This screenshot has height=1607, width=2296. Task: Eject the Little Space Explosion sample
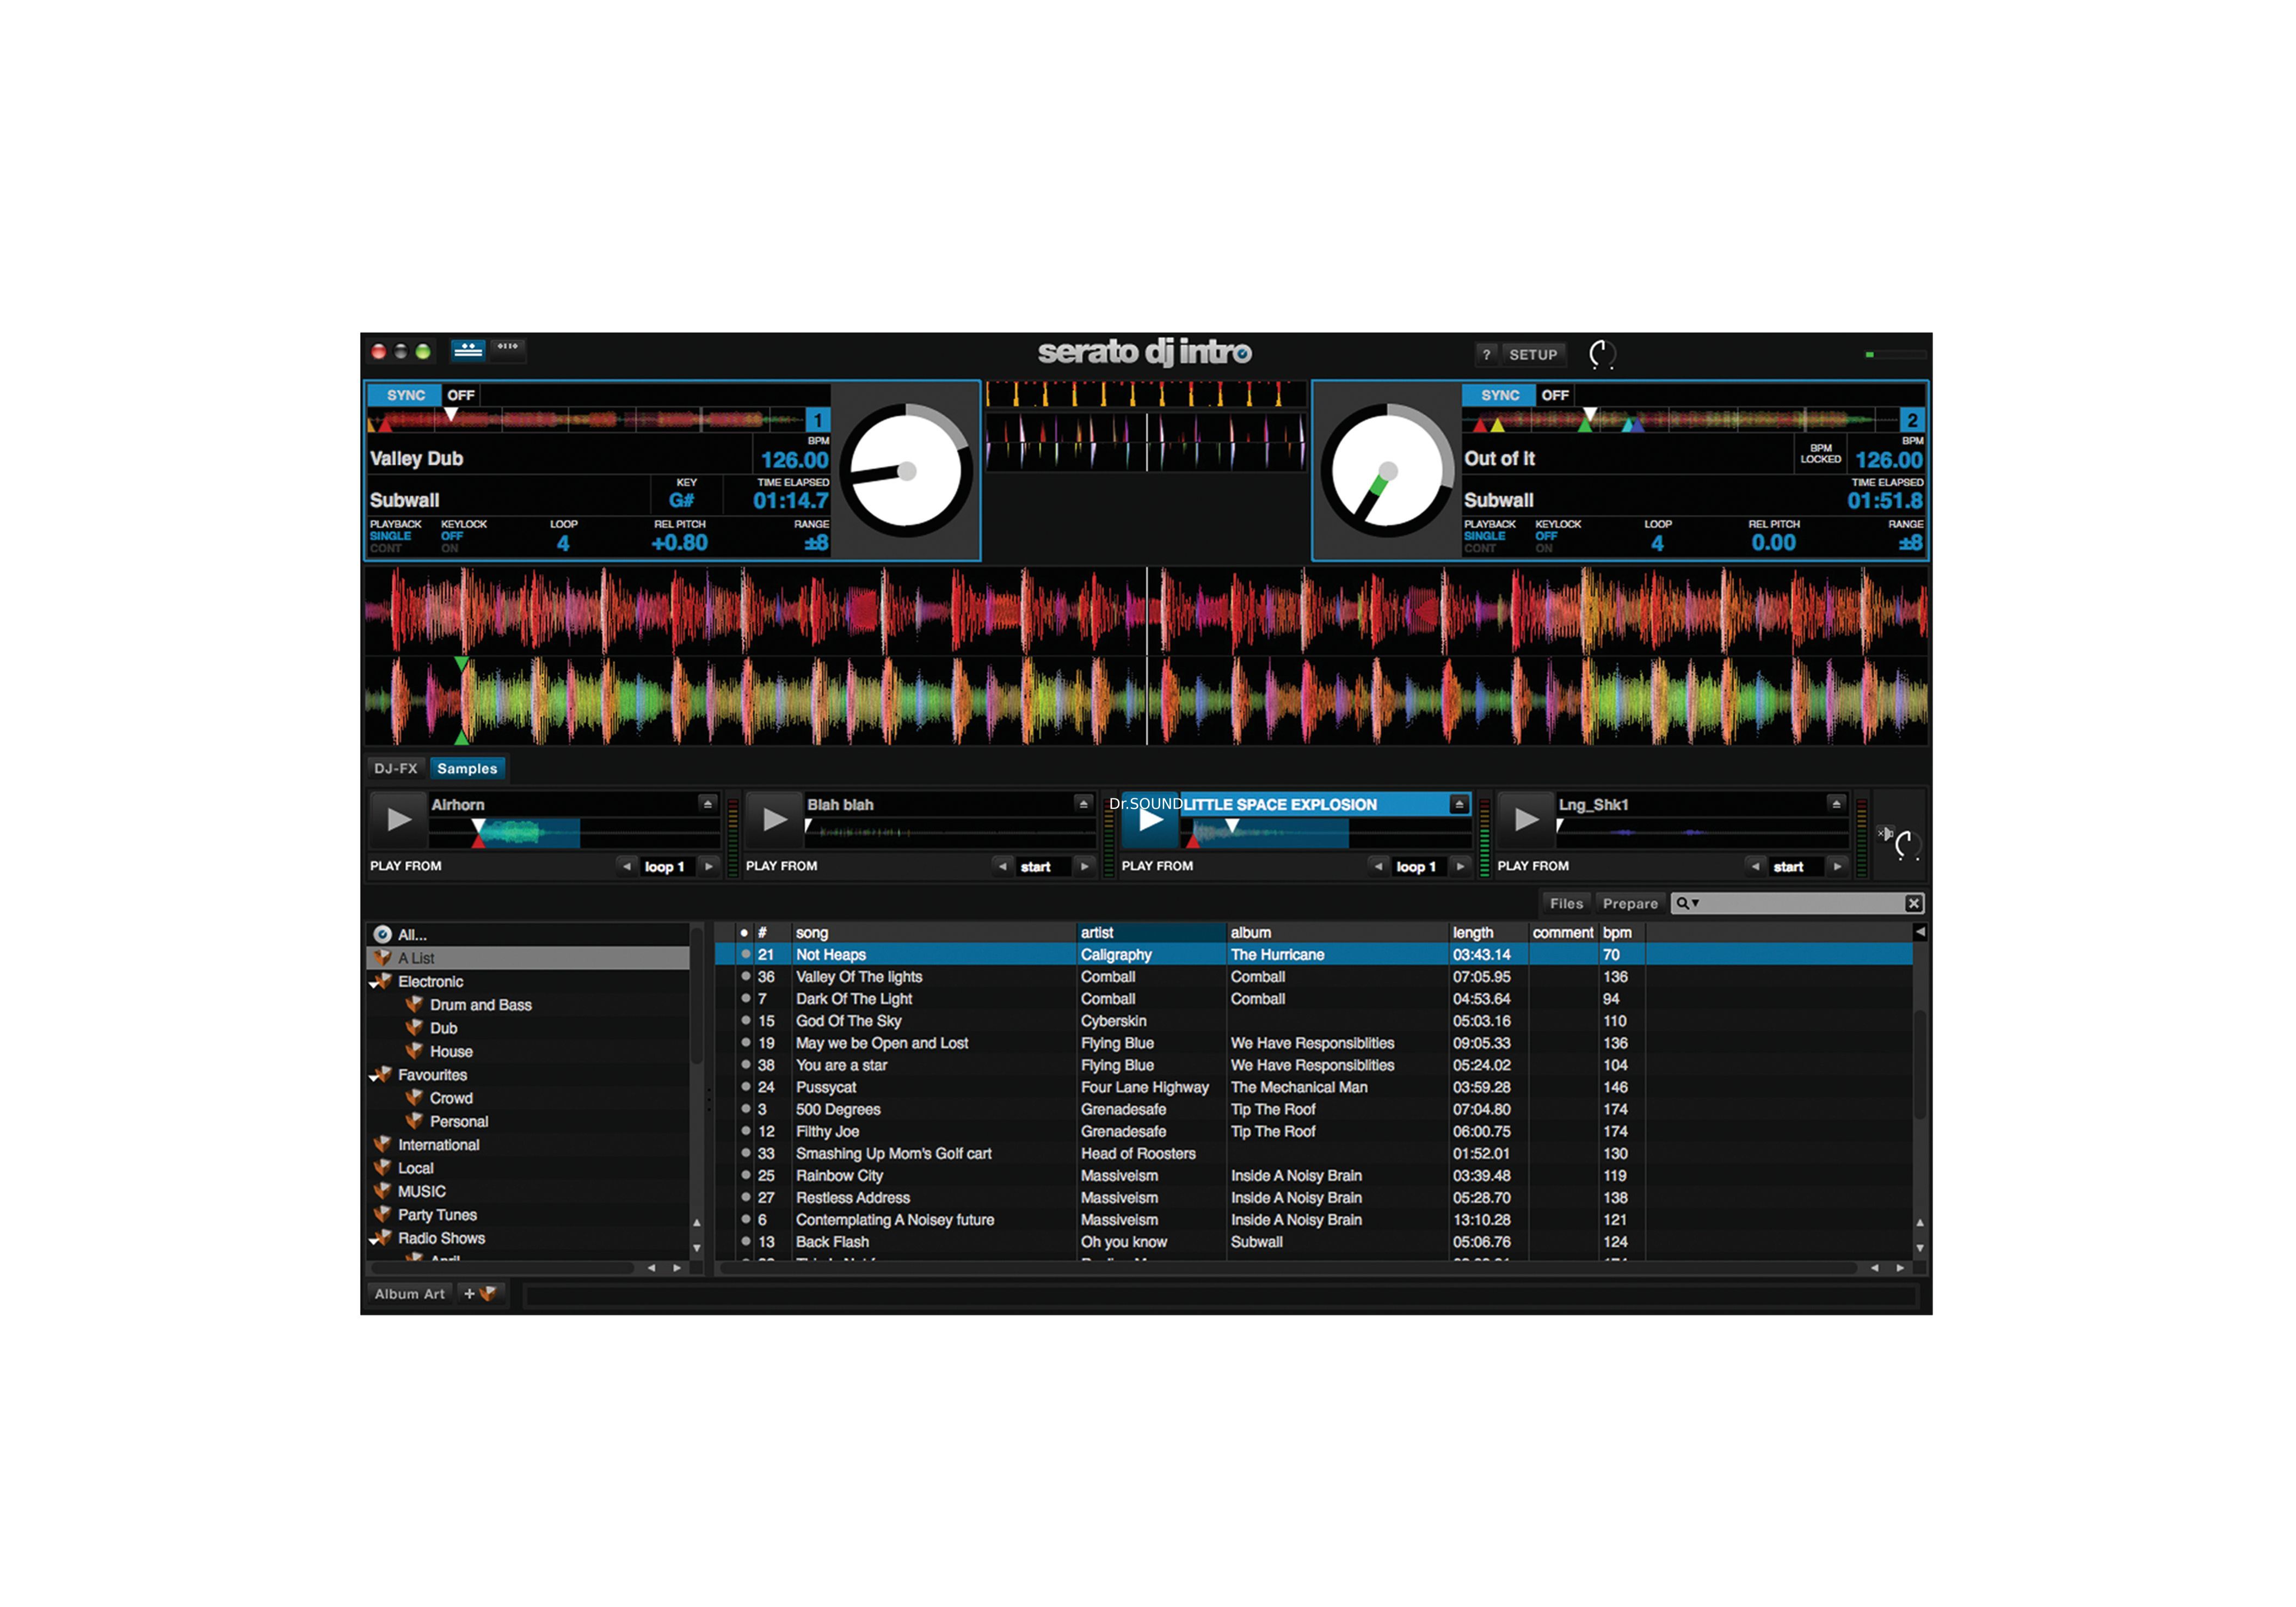[x=1459, y=803]
